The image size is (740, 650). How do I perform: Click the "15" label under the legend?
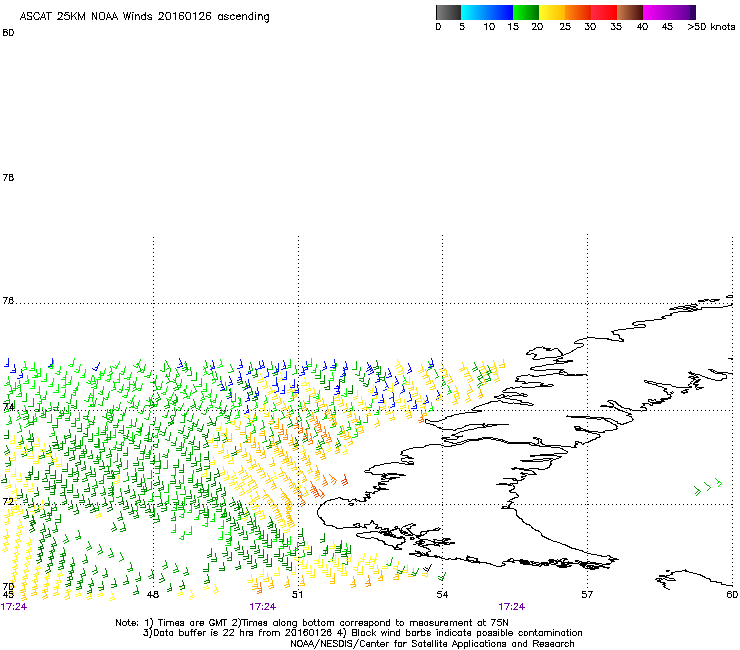click(x=513, y=27)
